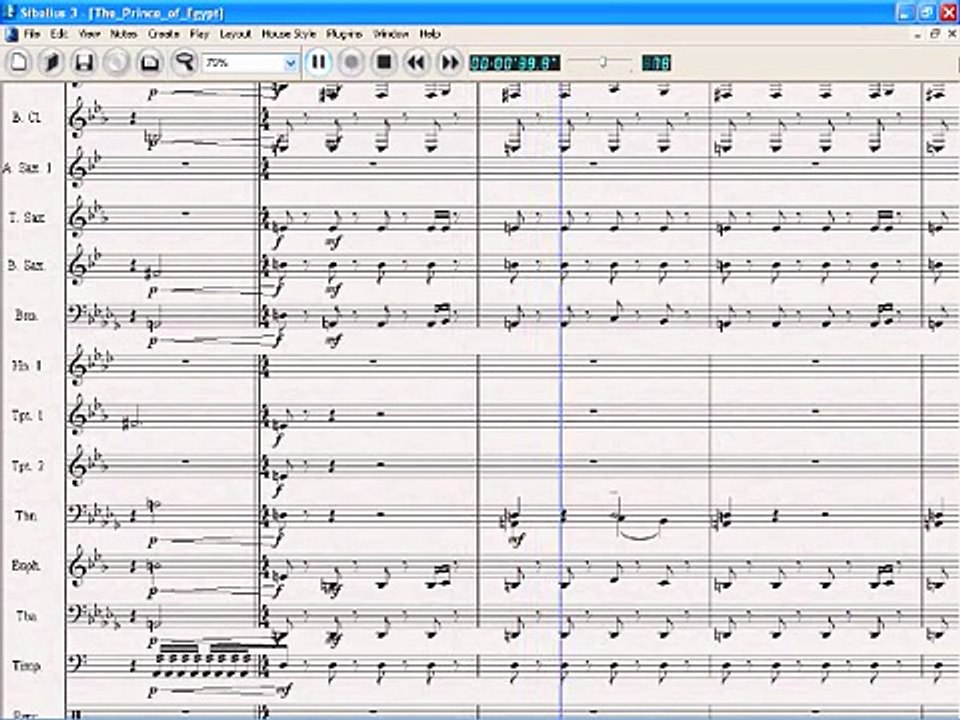Click the Tpt. 1 staff label
Image resolution: width=960 pixels, height=720 pixels.
pos(28,415)
